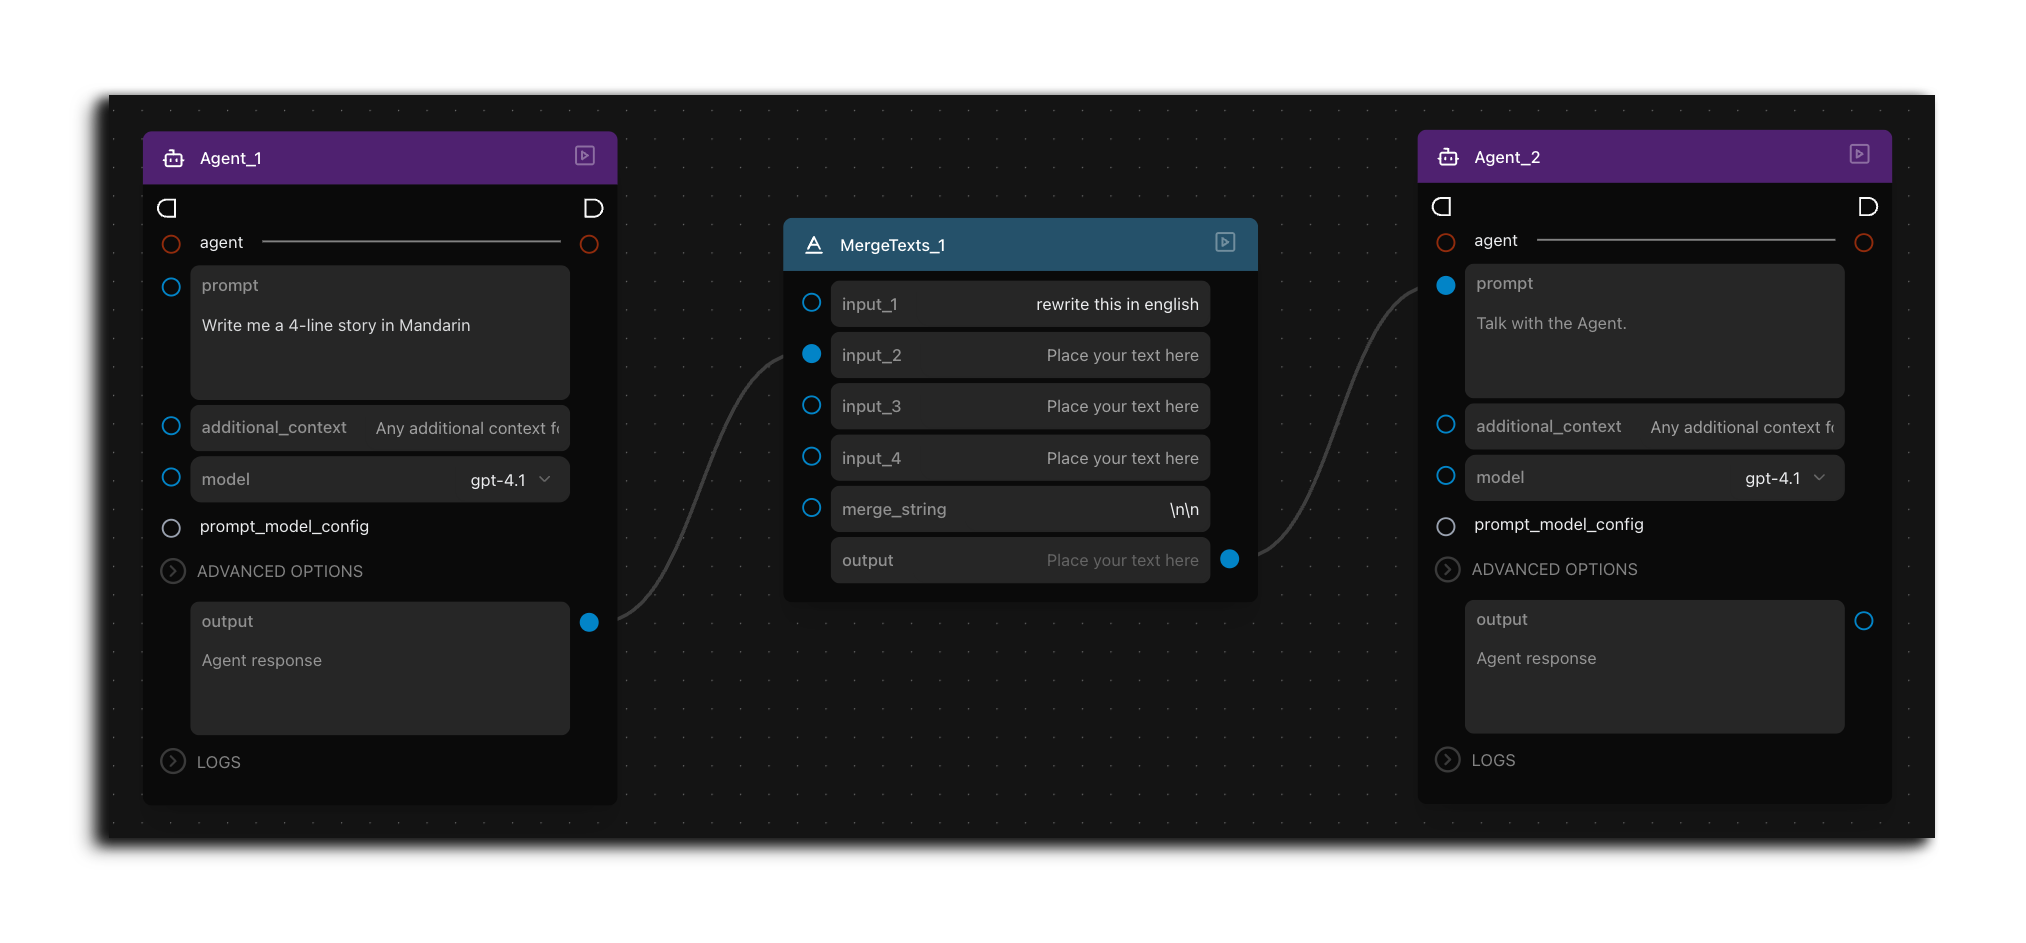Click the Agent_2 robot icon
This screenshot has width=2026, height=943.
pyautogui.click(x=1448, y=157)
